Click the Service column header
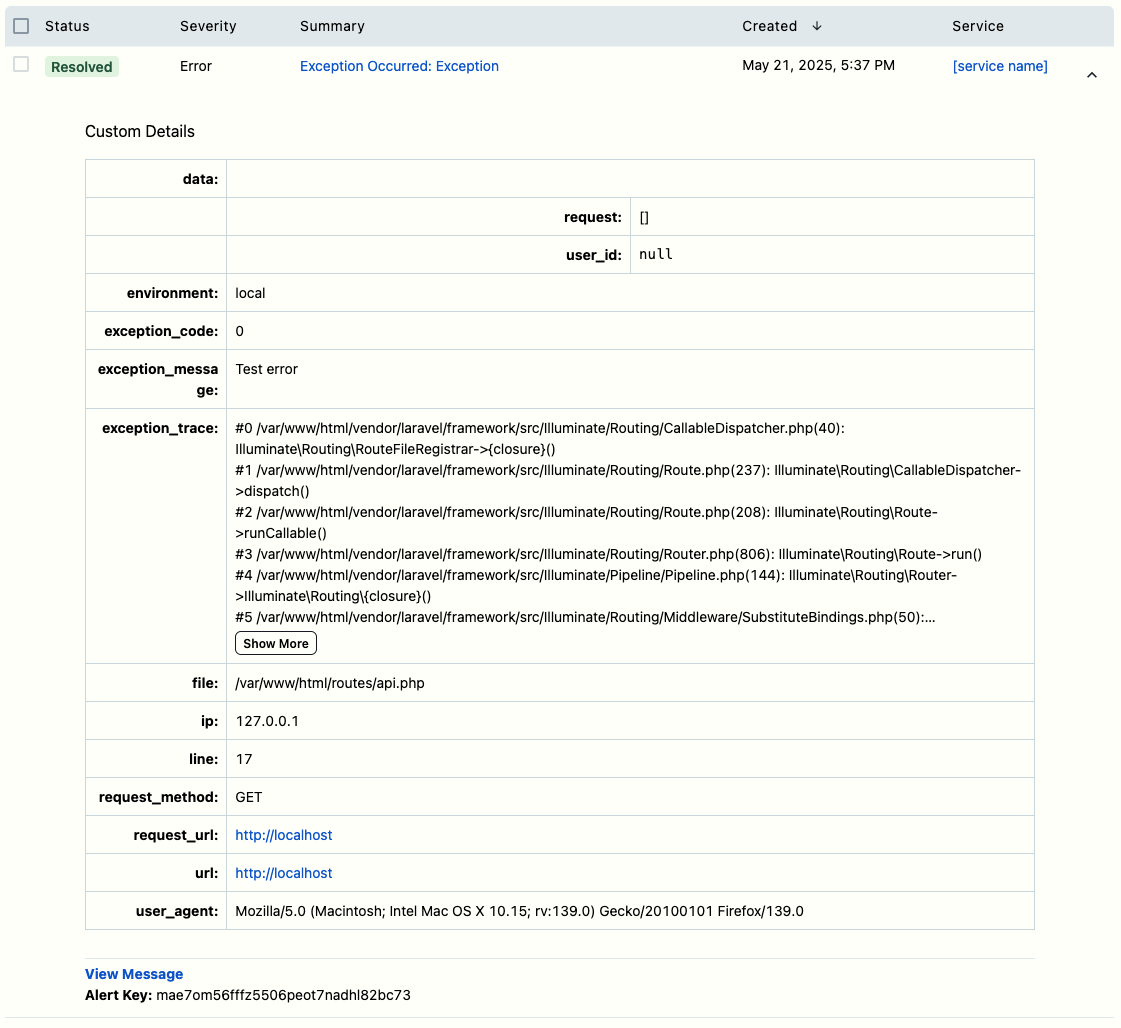 tap(977, 26)
